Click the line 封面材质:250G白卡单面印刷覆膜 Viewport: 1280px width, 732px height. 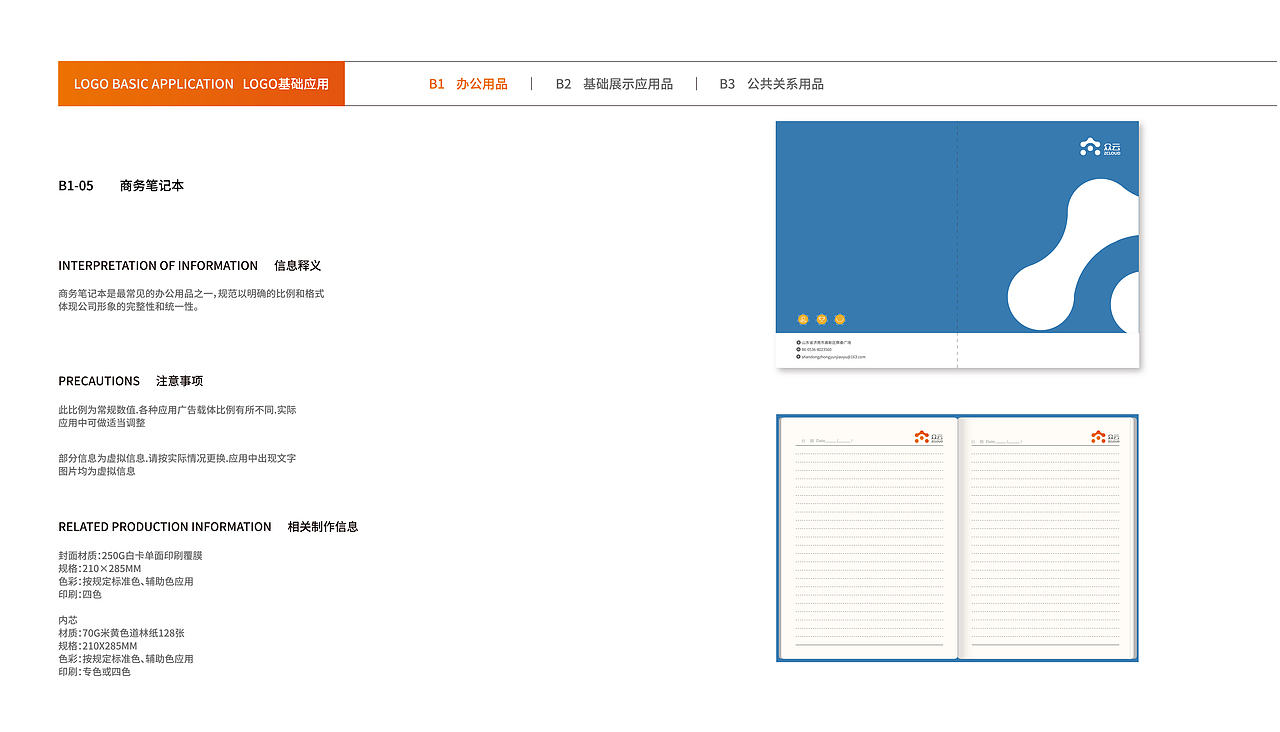pyautogui.click(x=131, y=555)
